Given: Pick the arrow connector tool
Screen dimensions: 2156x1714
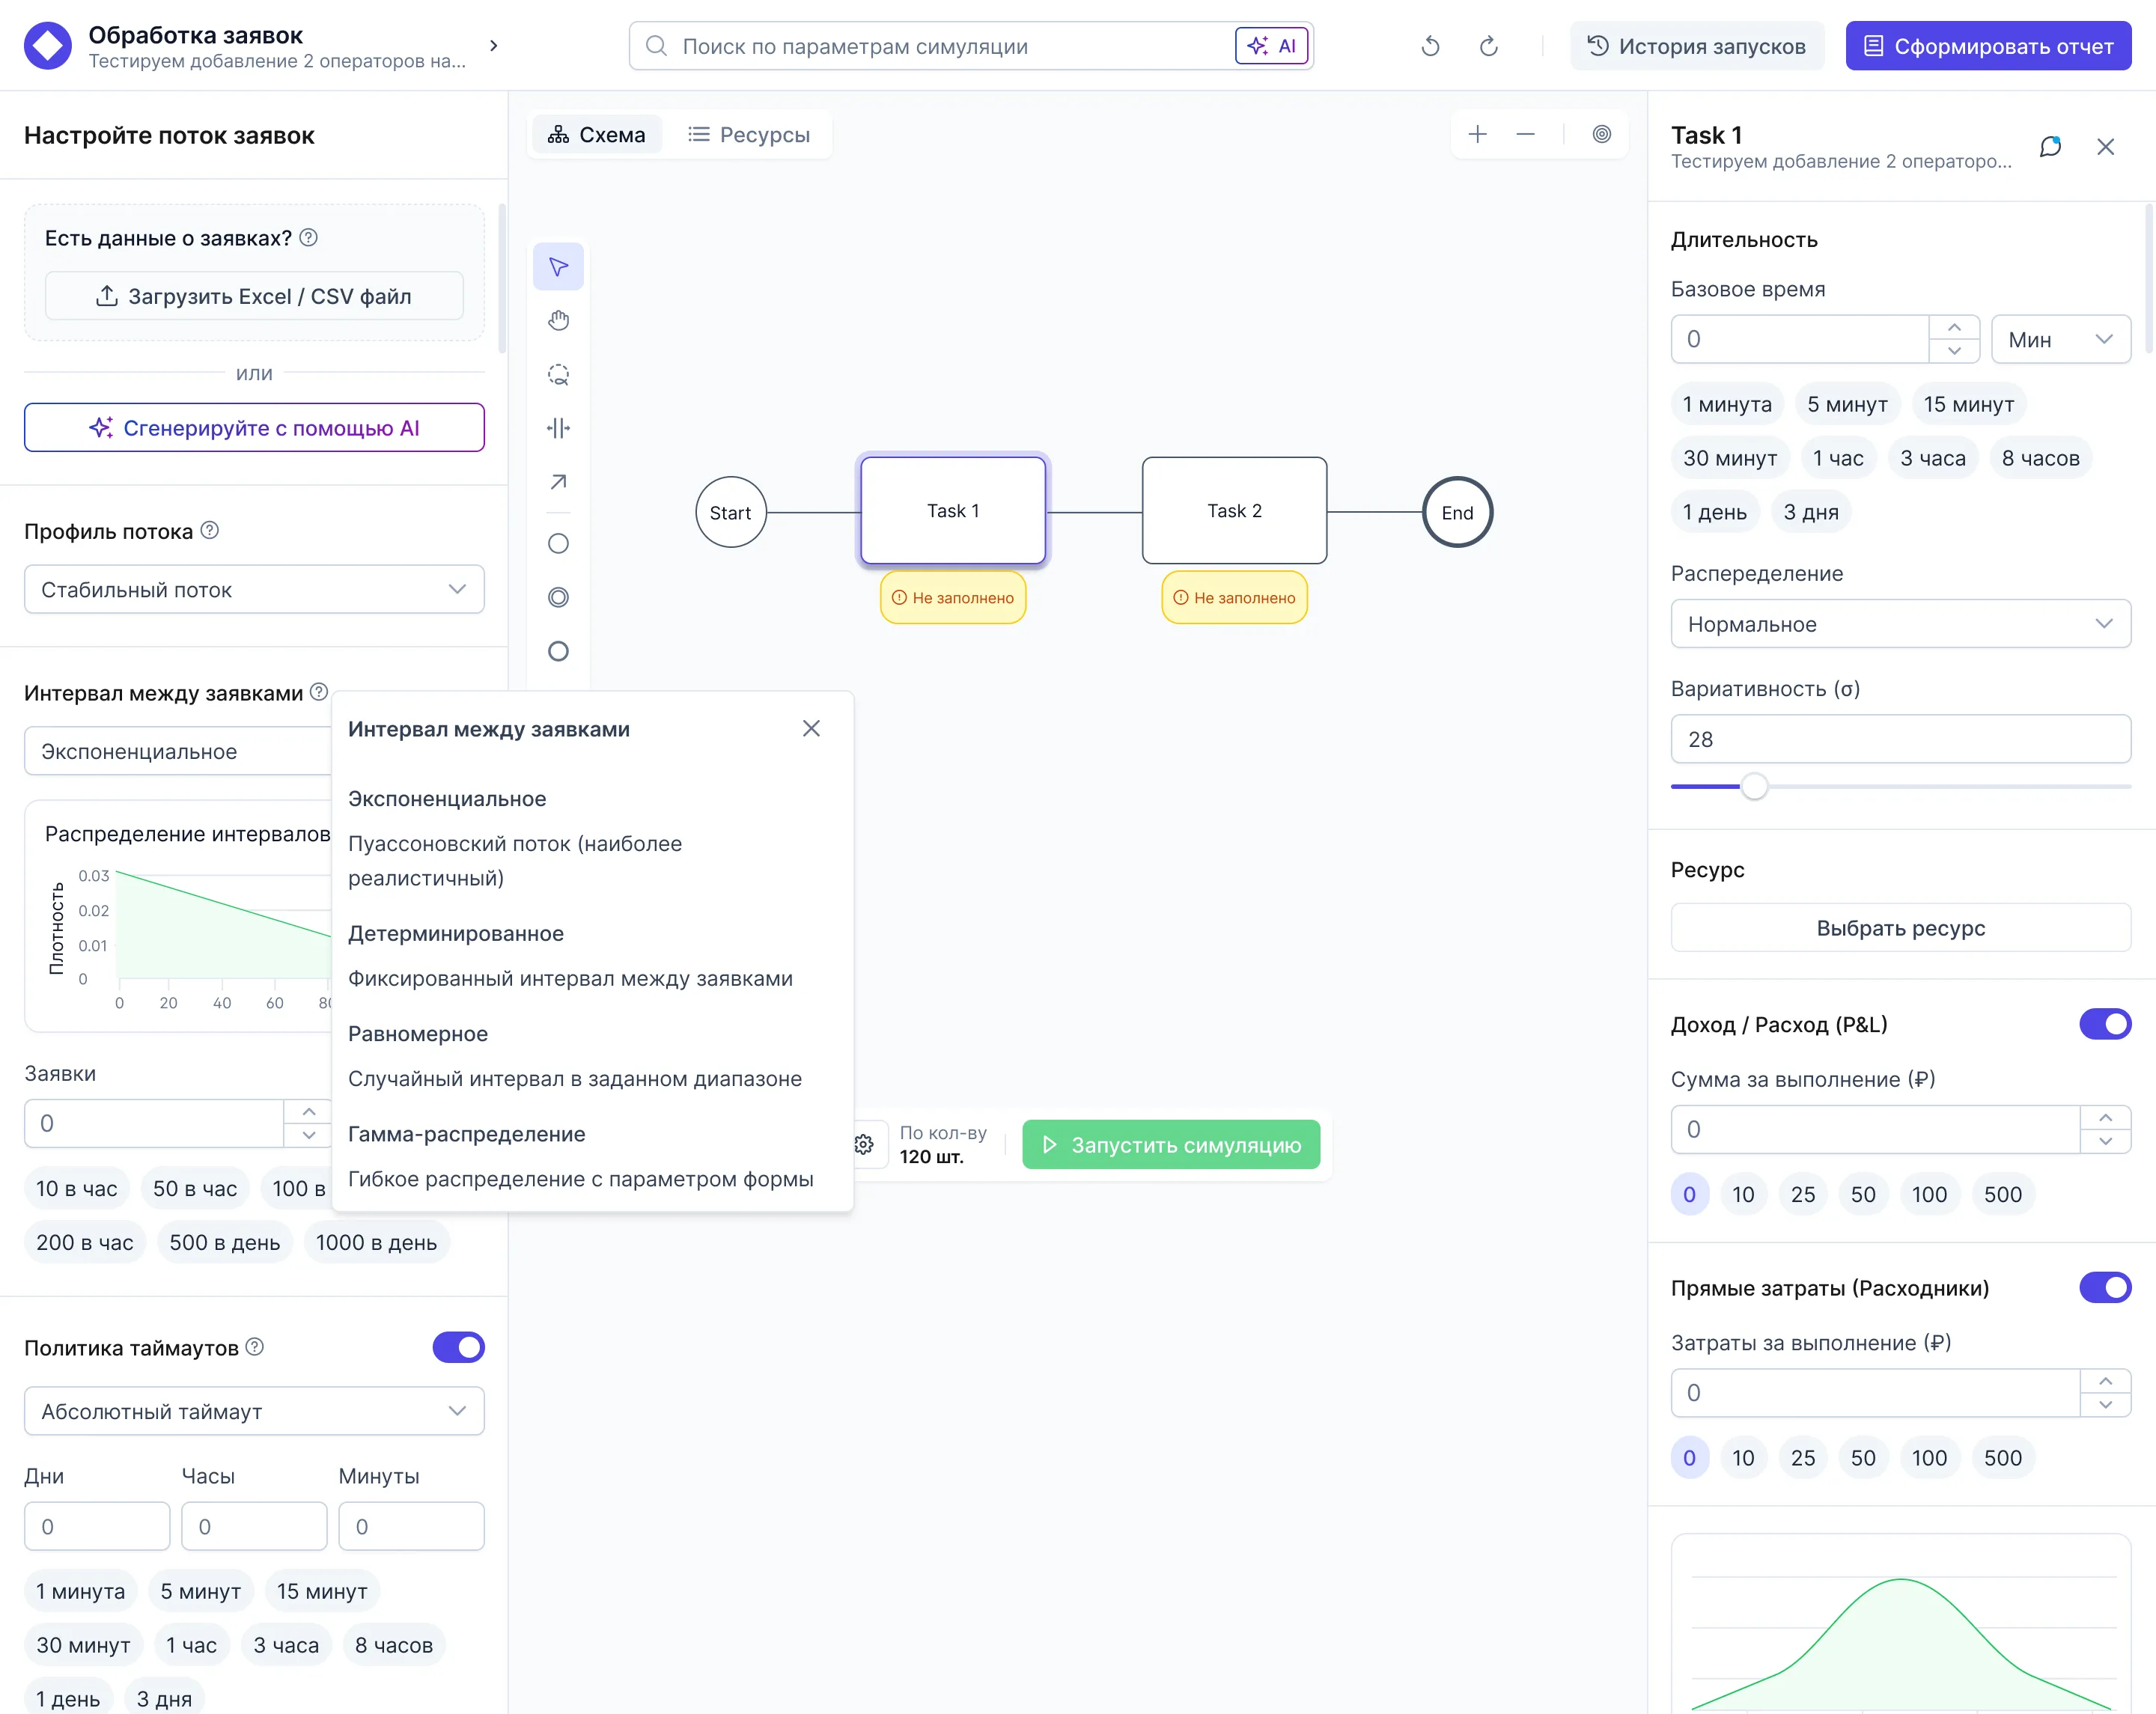Looking at the screenshot, I should (558, 482).
